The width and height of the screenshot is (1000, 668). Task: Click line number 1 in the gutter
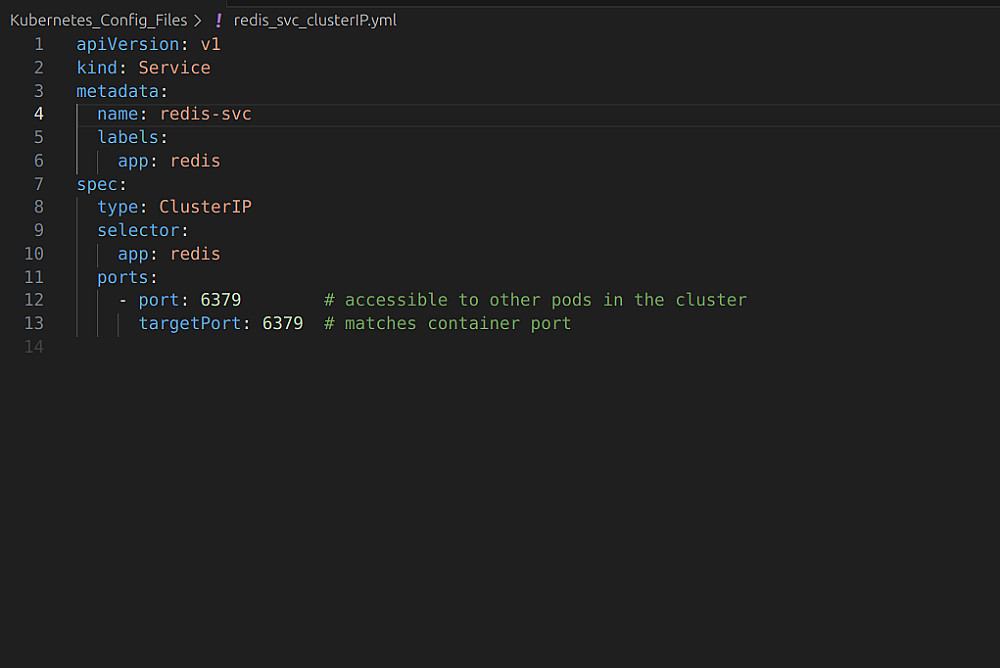coord(39,44)
